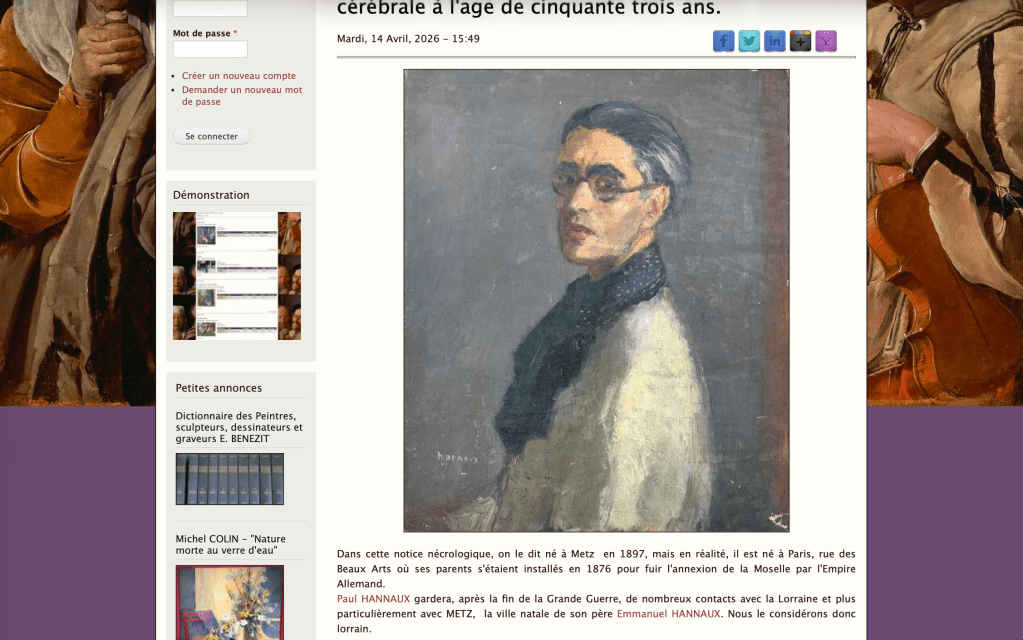The height and width of the screenshot is (640, 1023).
Task: Click the Hannaux self-portrait painting image
Action: 596,301
